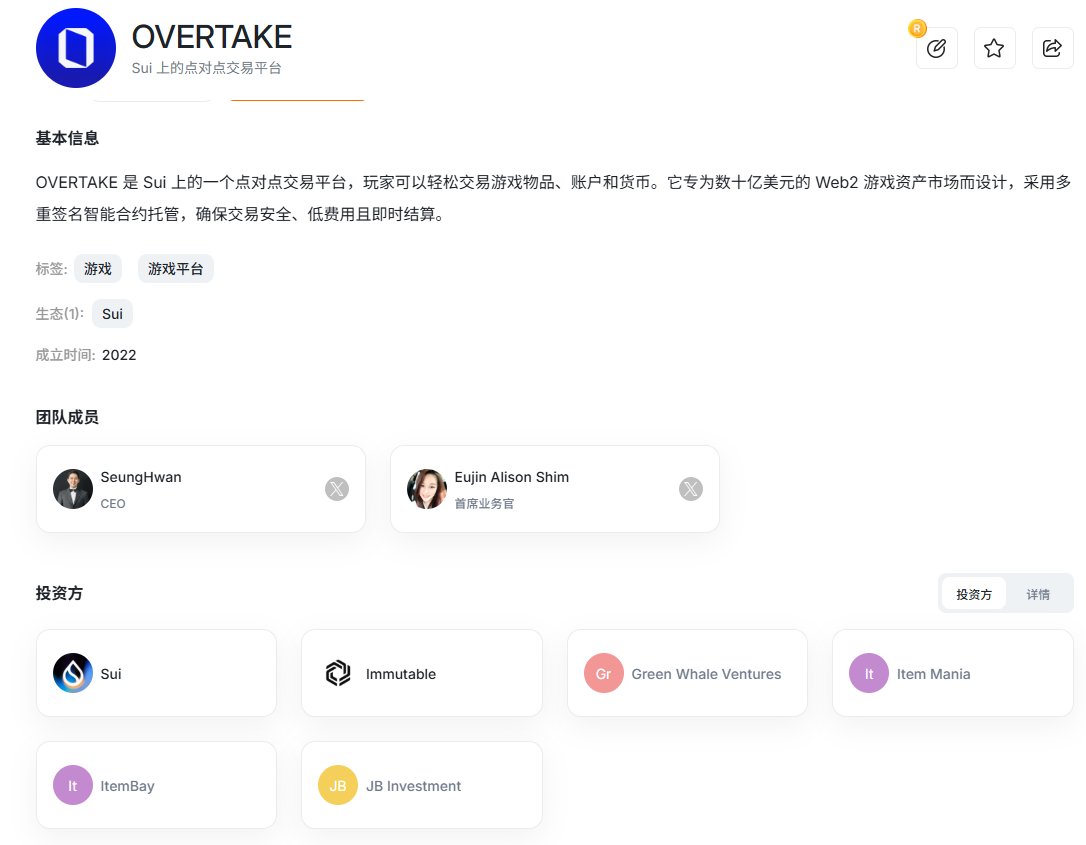Click the JB Investment 'JB' avatar

(x=338, y=785)
